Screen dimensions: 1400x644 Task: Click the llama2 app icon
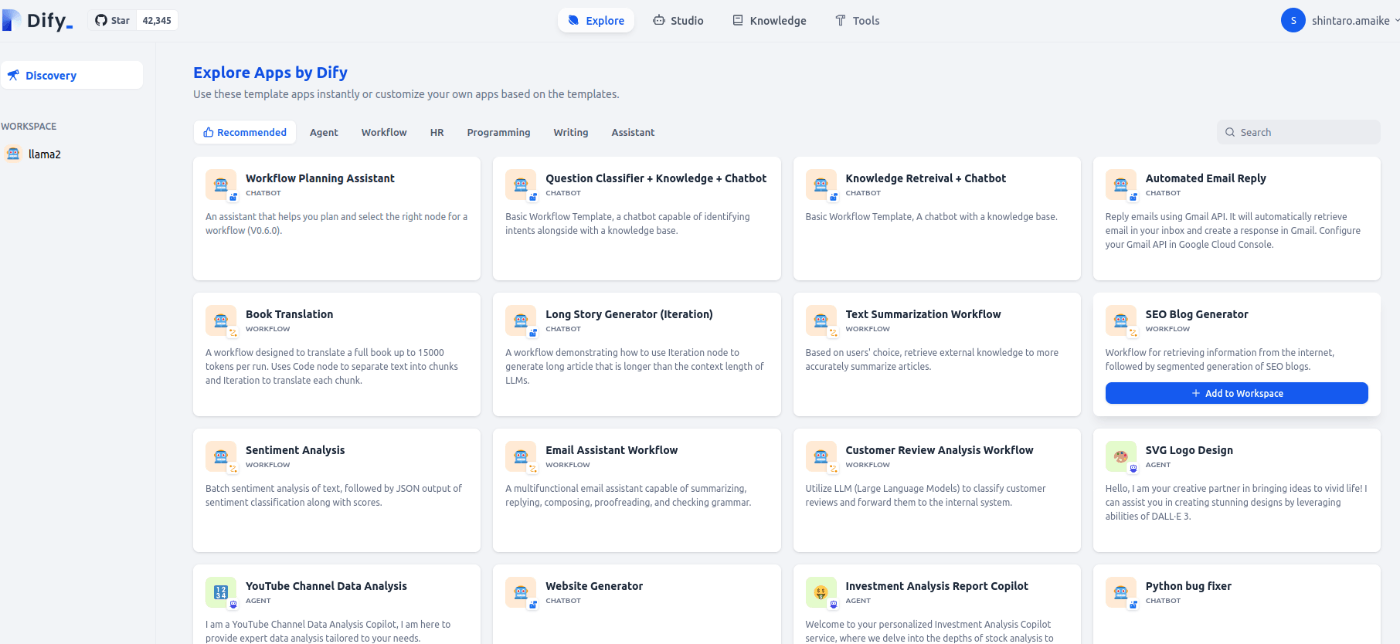[x=13, y=154]
